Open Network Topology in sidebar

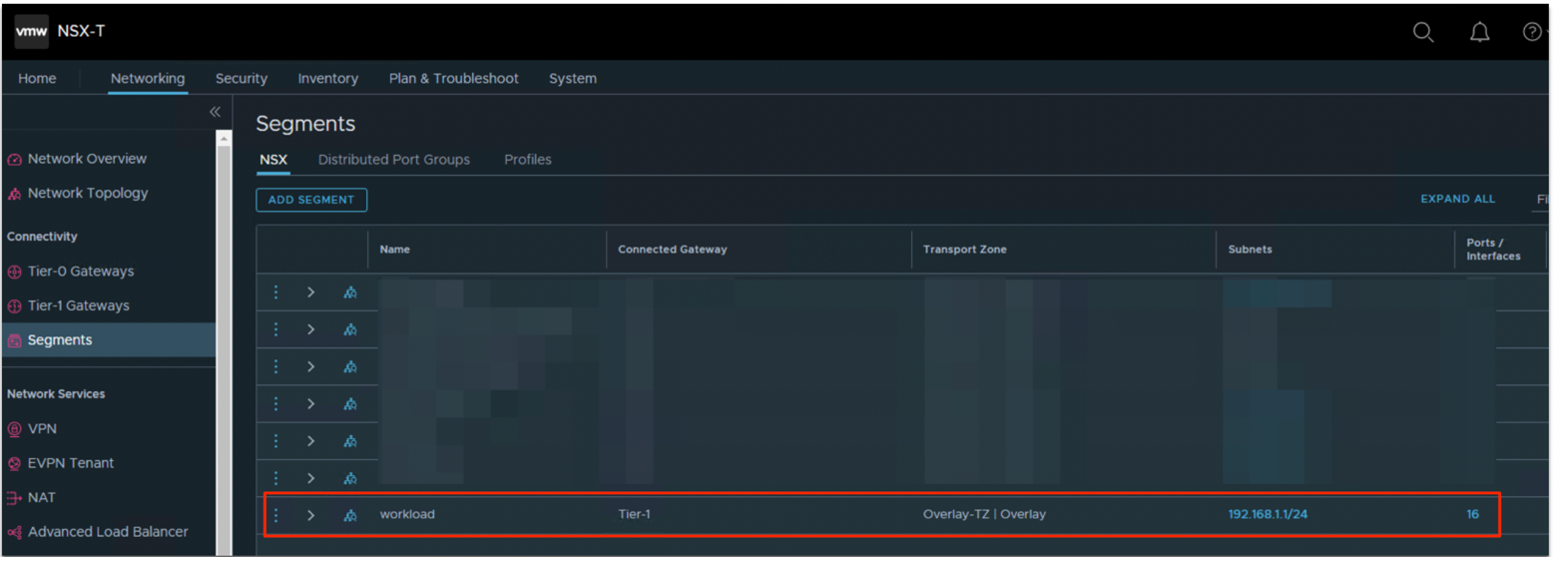pyautogui.click(x=87, y=193)
